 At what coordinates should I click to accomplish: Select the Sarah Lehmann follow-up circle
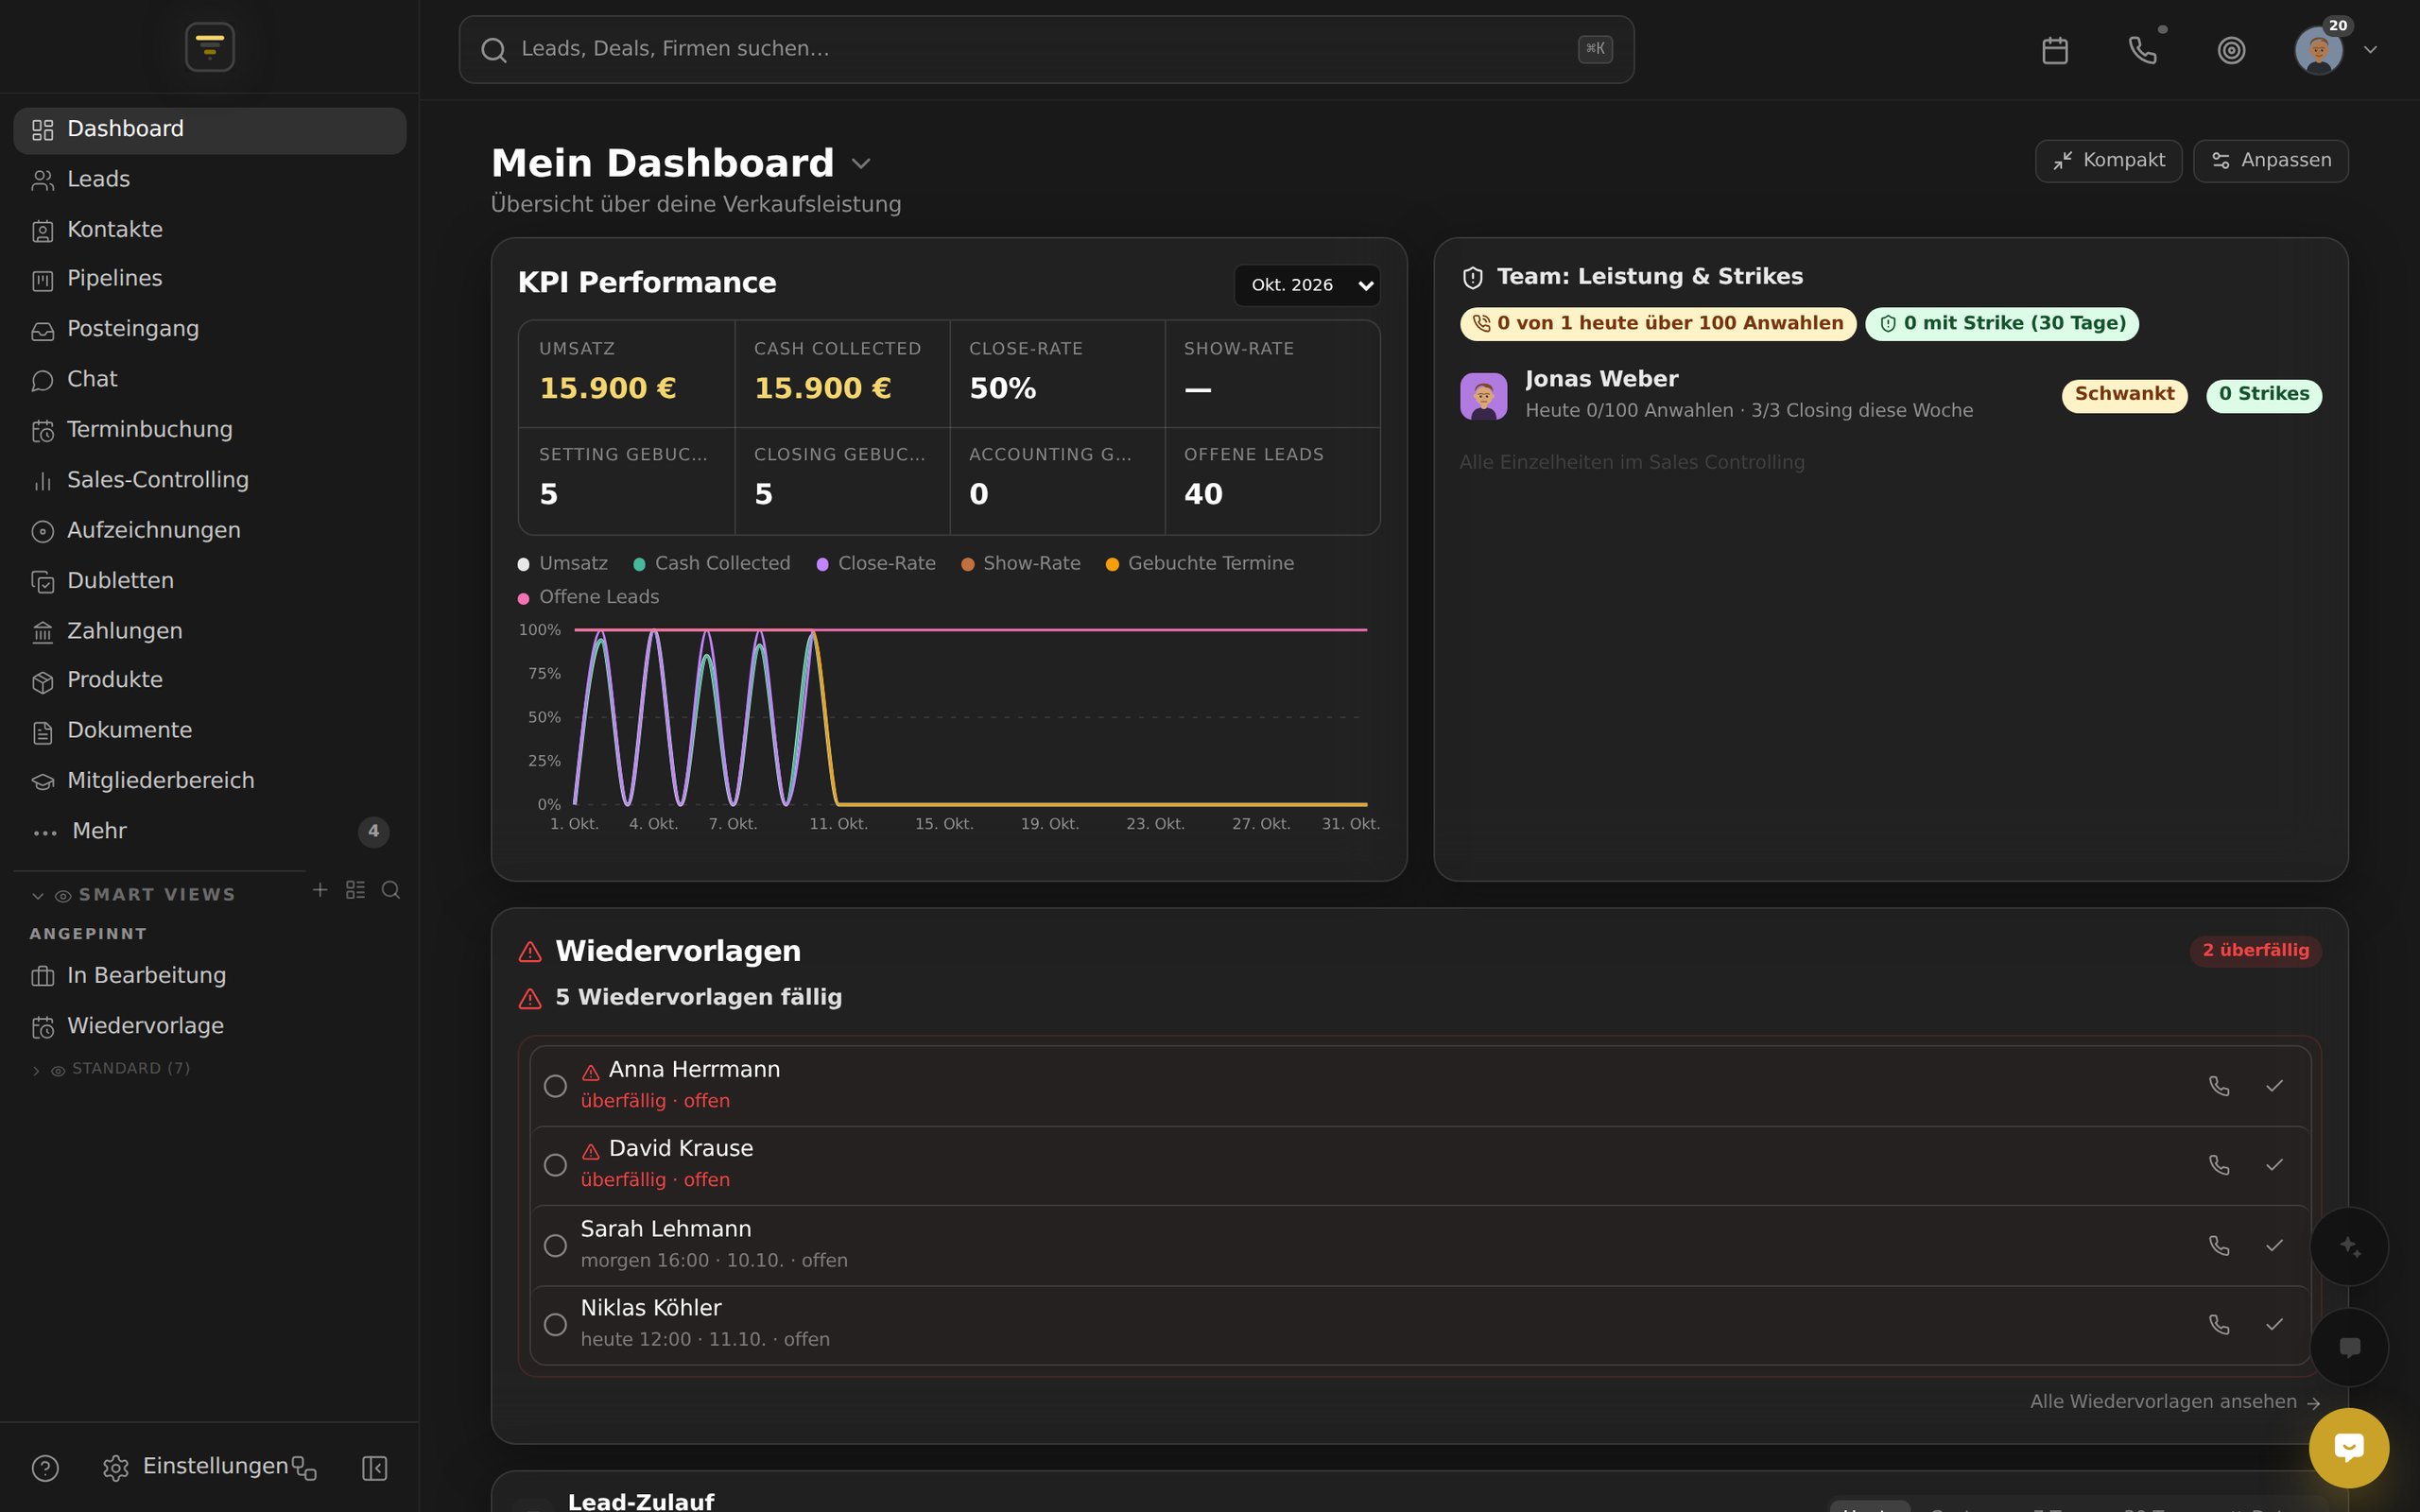pos(555,1245)
